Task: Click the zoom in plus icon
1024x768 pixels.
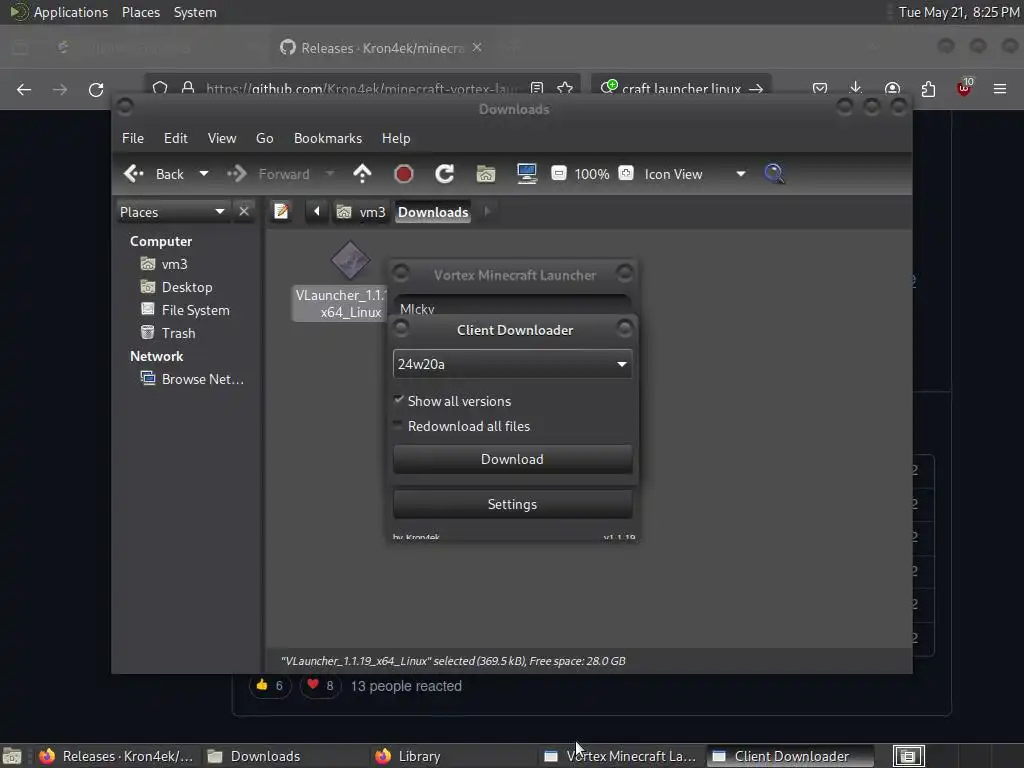Action: tap(626, 173)
